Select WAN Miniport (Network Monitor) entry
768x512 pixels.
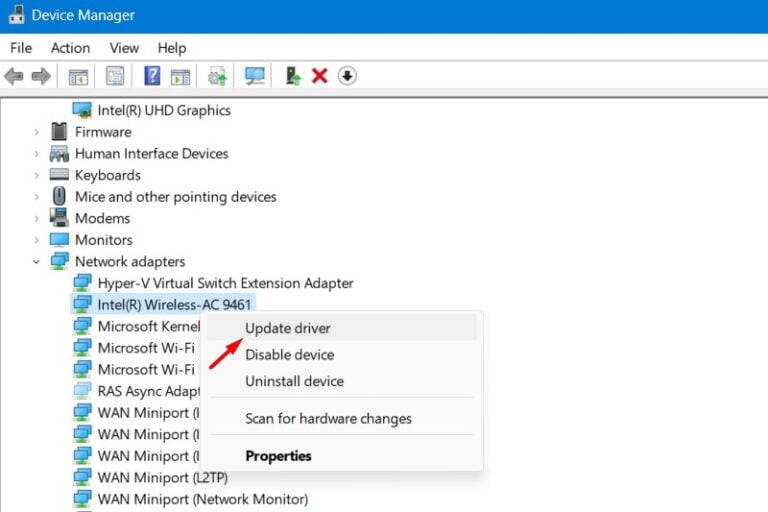tap(203, 499)
